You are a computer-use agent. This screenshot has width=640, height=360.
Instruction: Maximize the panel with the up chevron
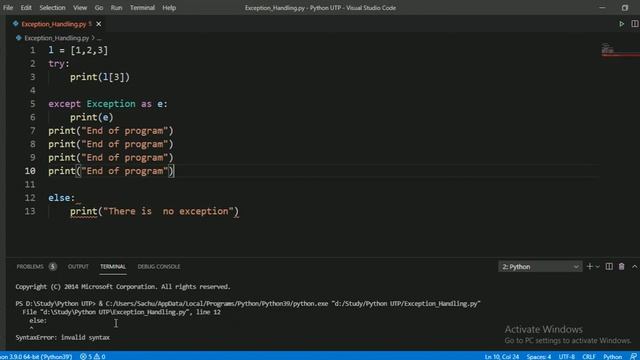[x=634, y=267]
